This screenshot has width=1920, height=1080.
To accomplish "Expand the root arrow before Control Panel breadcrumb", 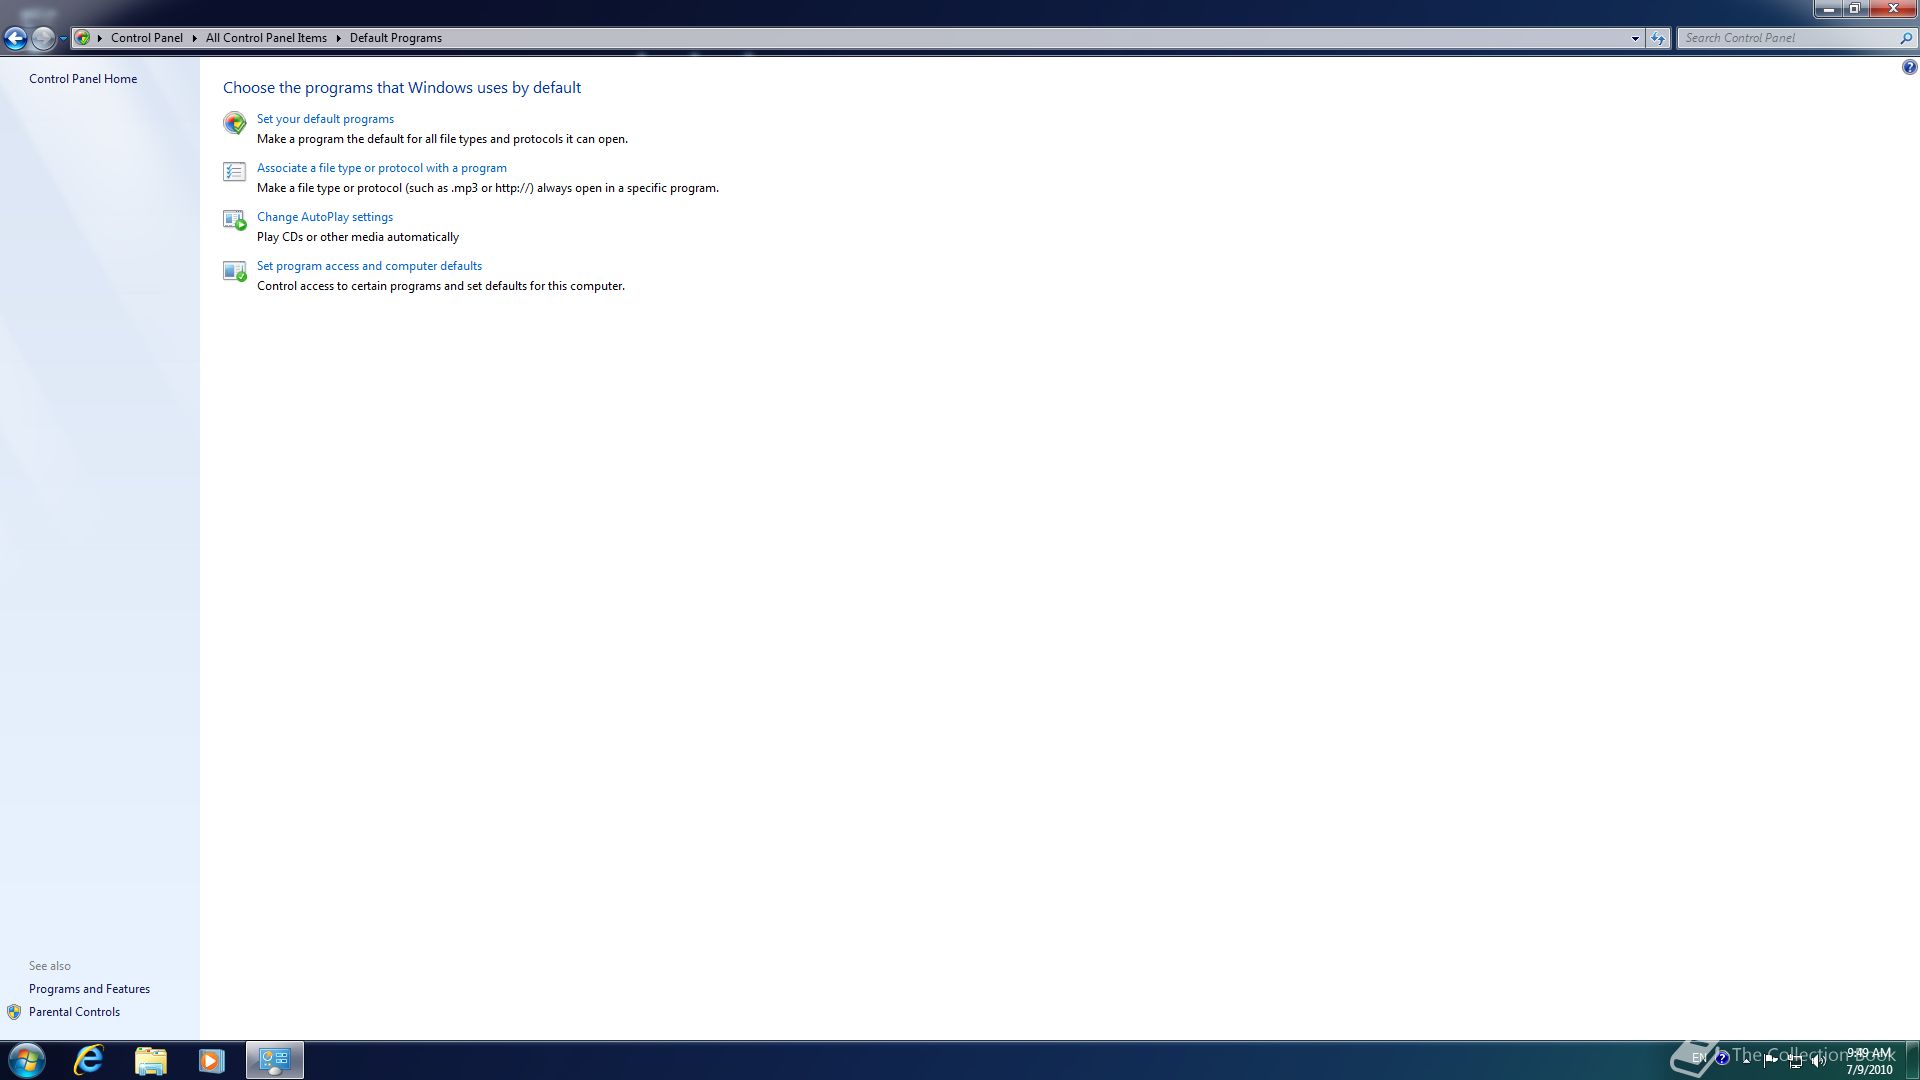I will (100, 38).
